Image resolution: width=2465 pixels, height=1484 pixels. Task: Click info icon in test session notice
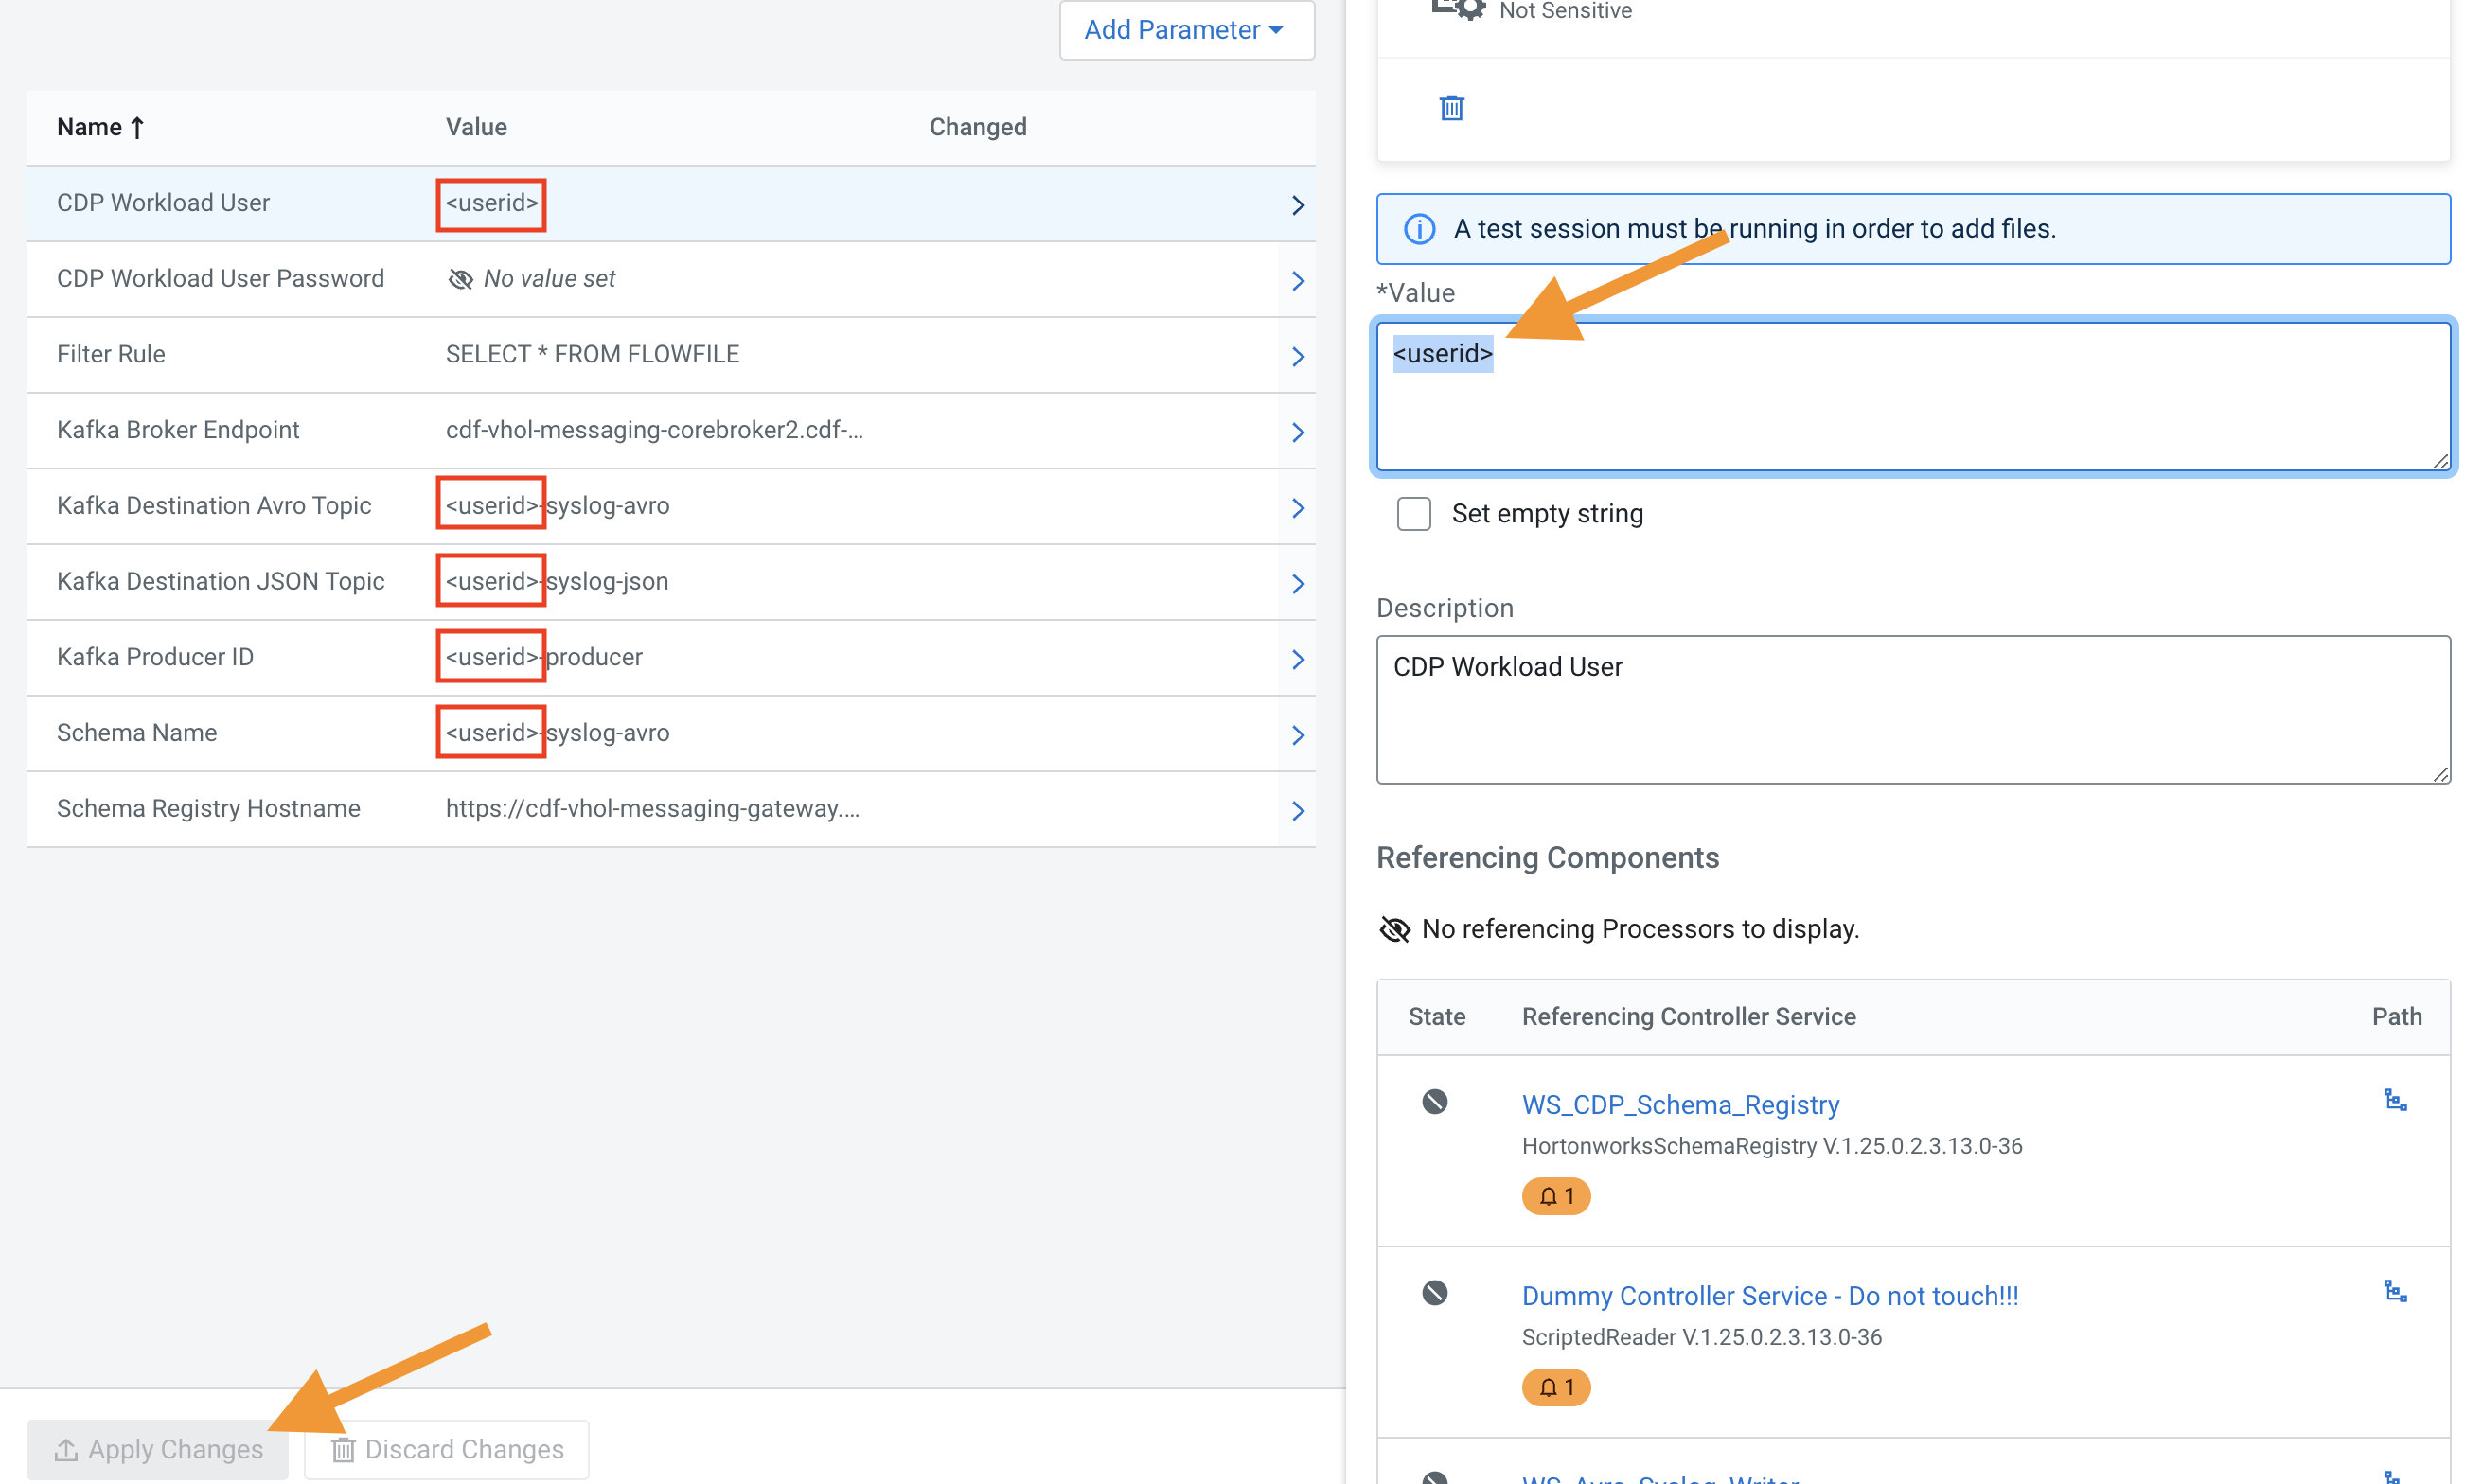[x=1419, y=229]
